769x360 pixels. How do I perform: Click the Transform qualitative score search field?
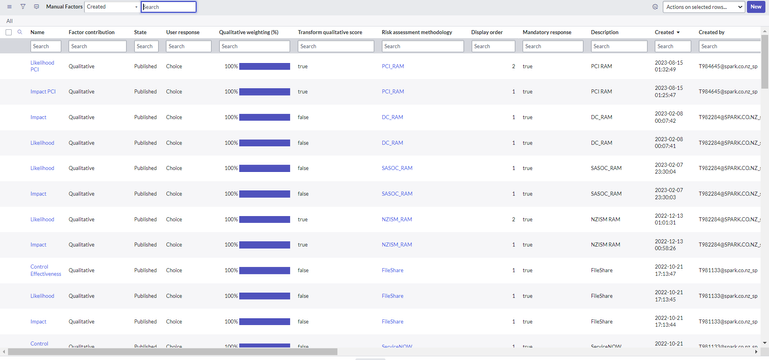click(x=336, y=46)
